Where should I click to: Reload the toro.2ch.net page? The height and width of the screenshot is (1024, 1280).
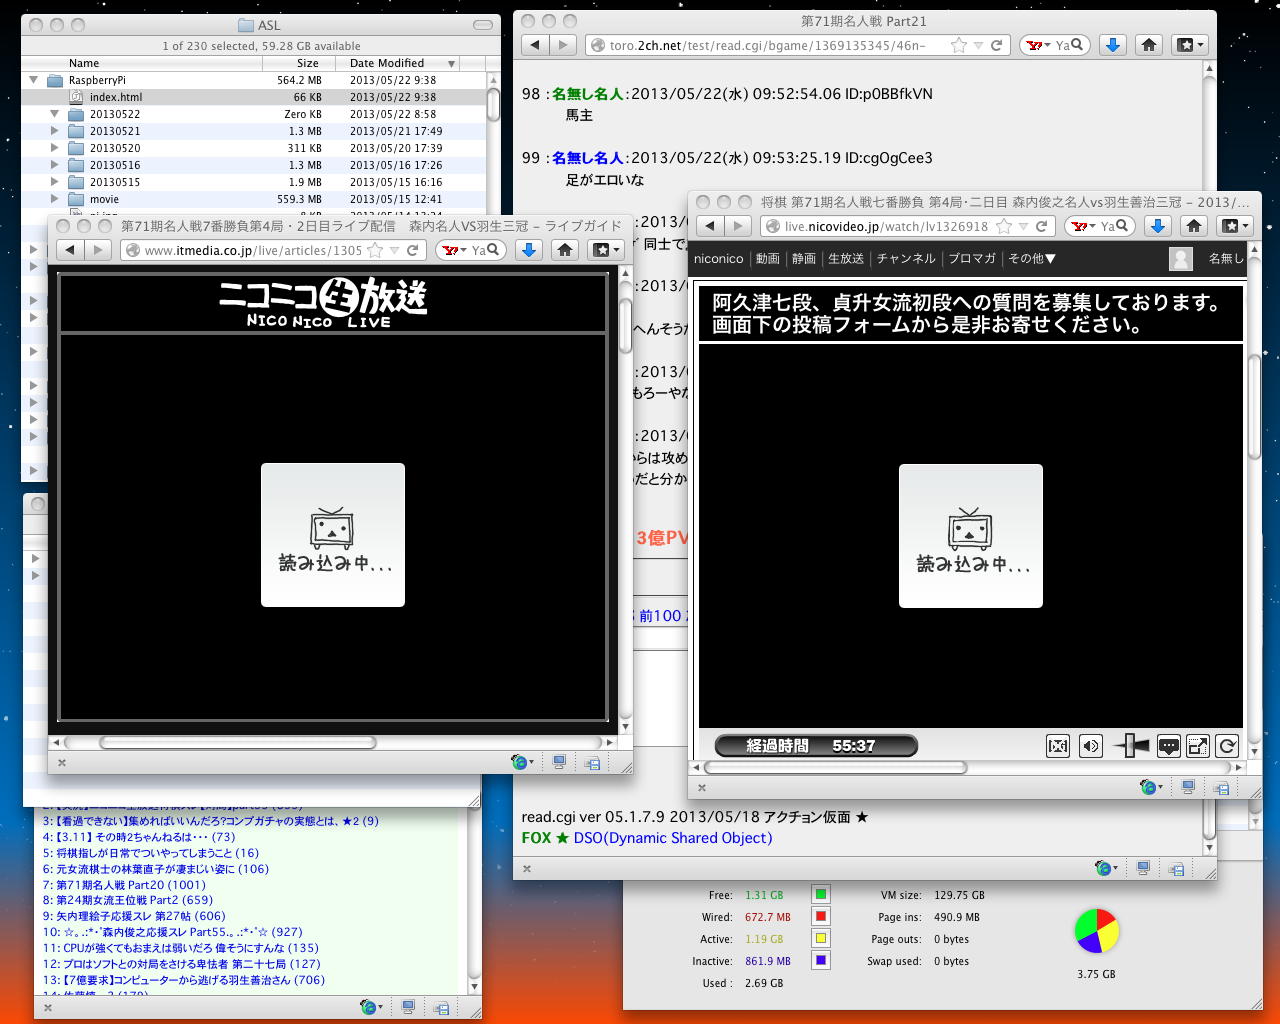(996, 45)
